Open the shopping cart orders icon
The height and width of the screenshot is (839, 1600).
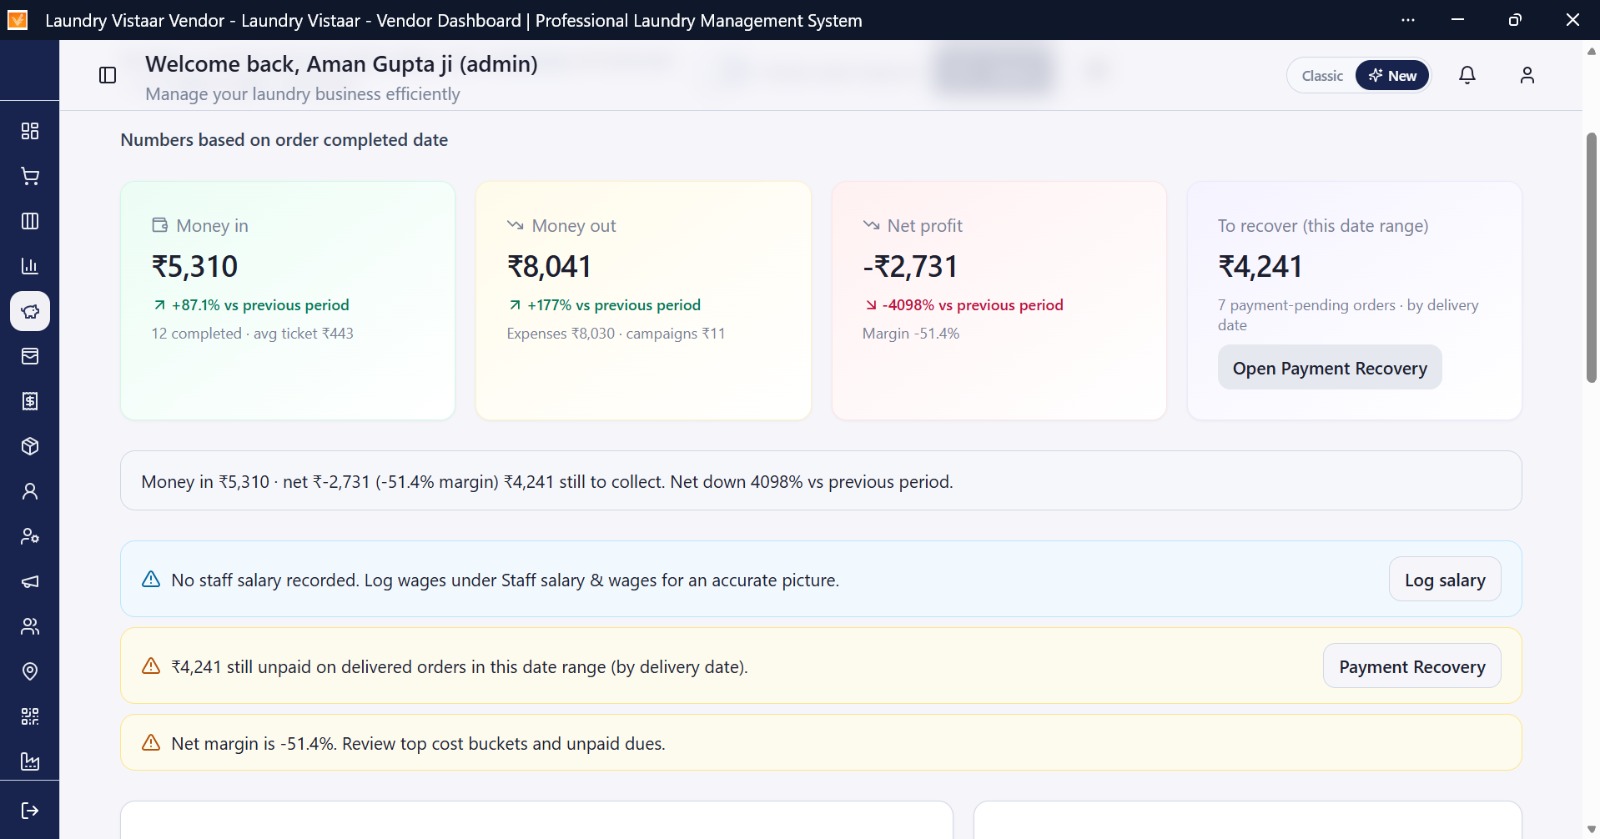coord(30,176)
